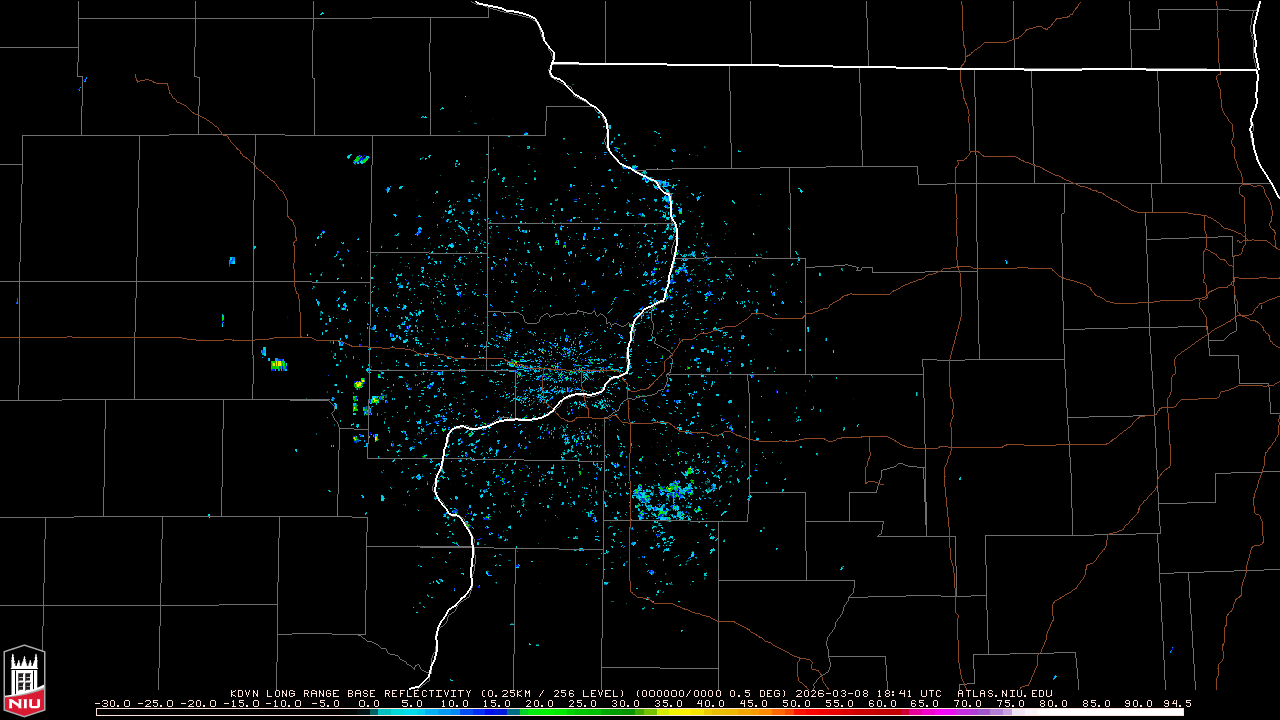Click the -30.0 scale value
The width and height of the screenshot is (1280, 720).
112,703
